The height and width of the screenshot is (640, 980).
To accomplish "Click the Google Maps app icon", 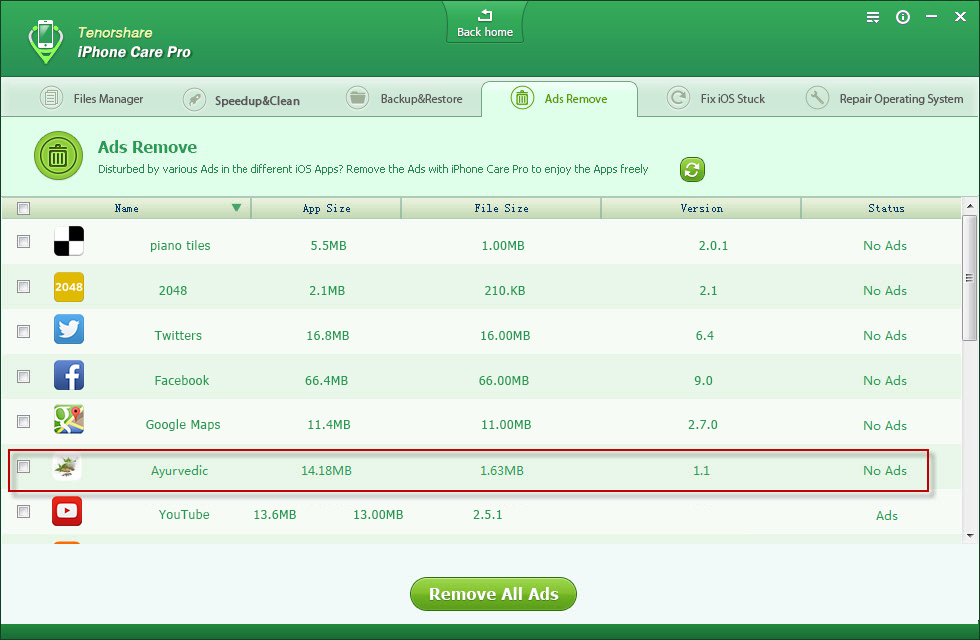I will coord(69,420).
